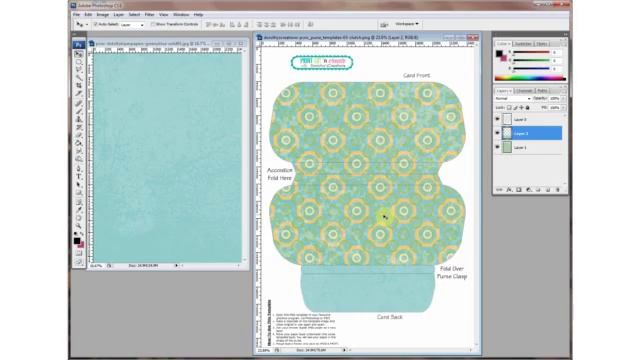640x360 pixels.
Task: Select the Blur tool
Action: tap(79, 151)
